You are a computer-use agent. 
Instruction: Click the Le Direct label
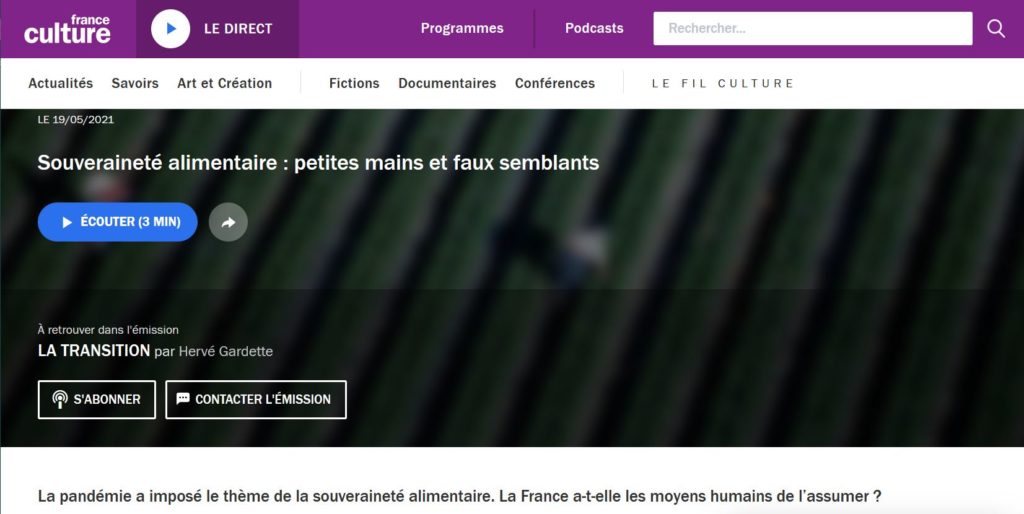(x=238, y=29)
